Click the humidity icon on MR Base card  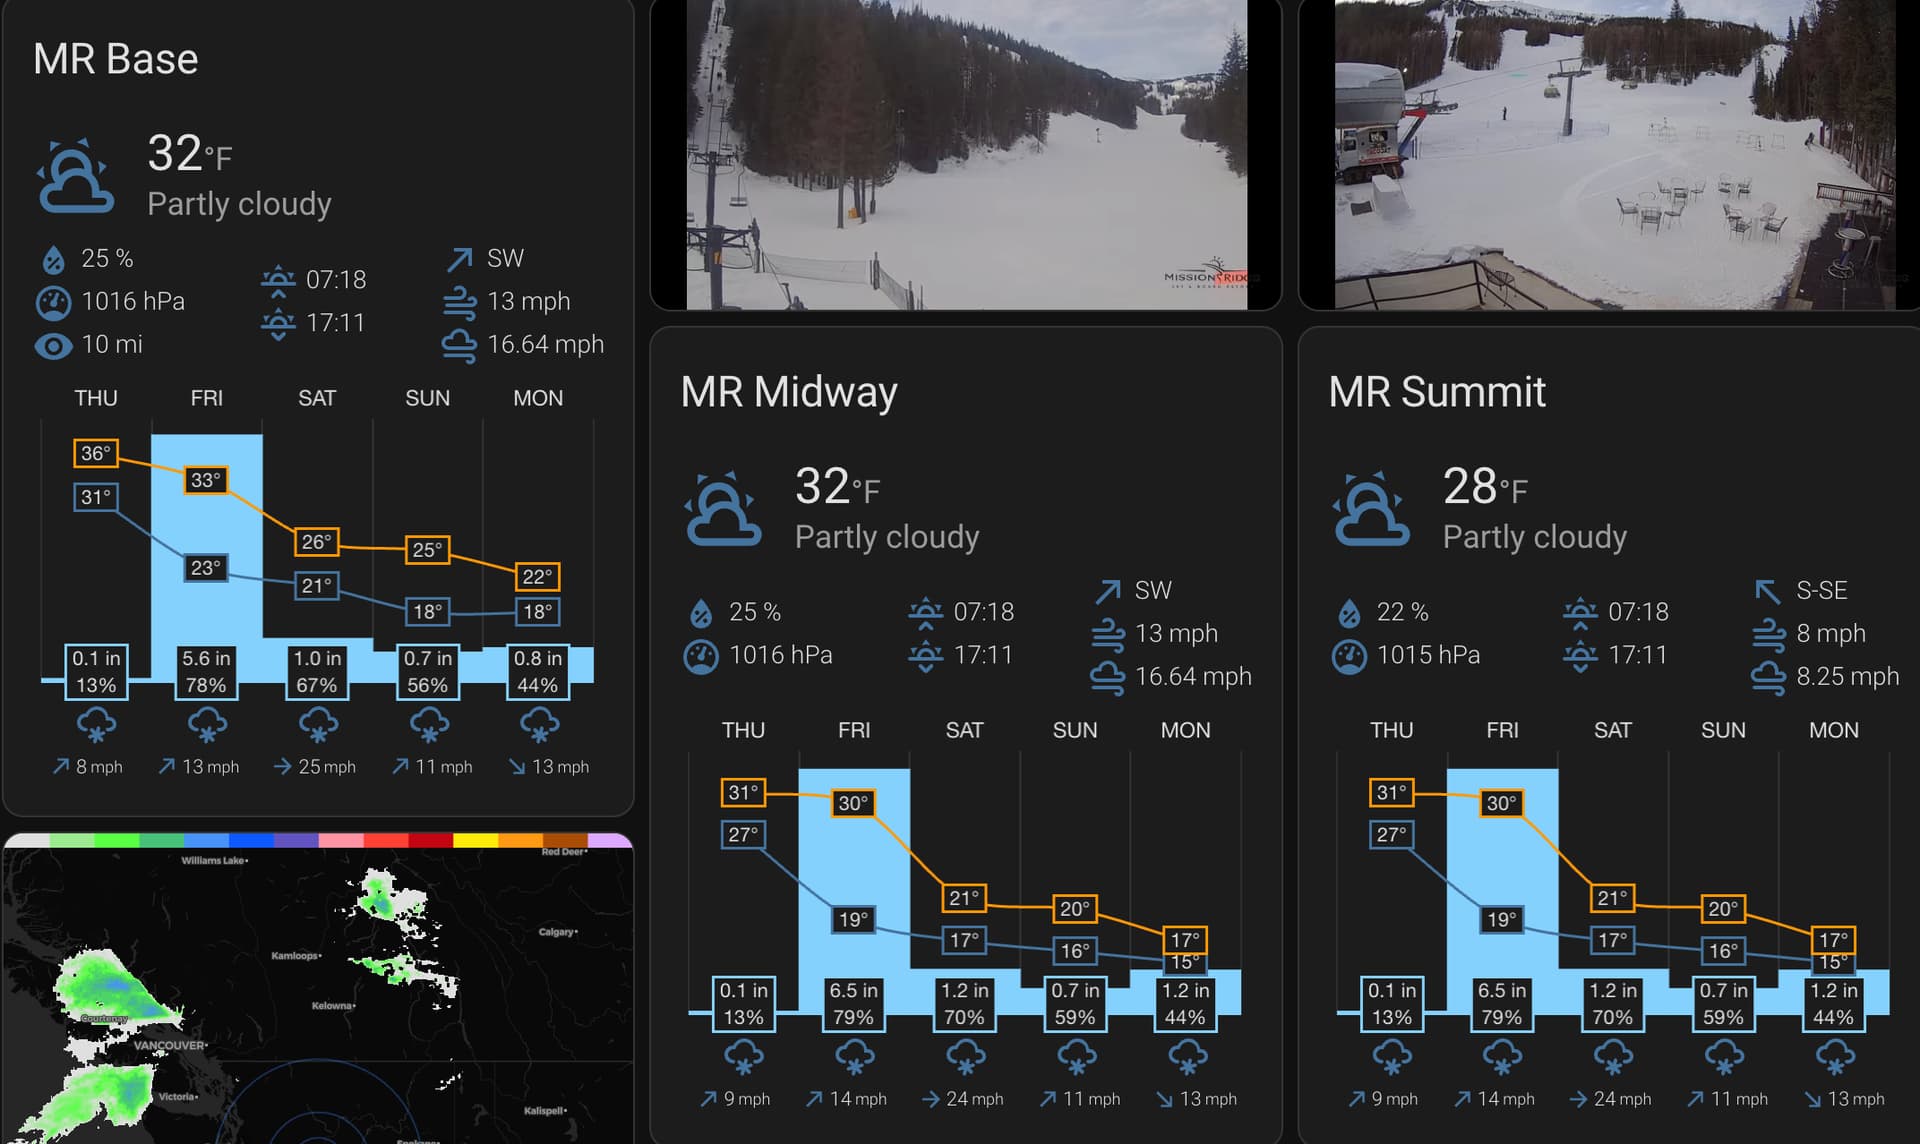(x=55, y=258)
